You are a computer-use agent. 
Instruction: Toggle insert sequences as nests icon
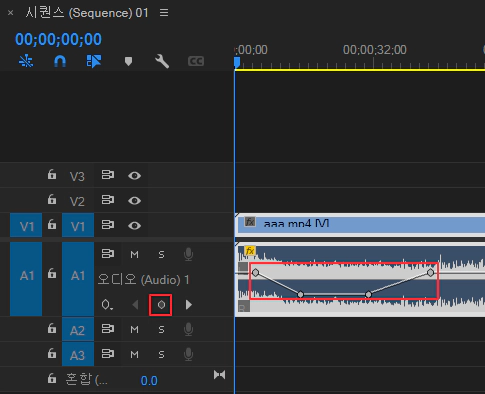(26, 61)
